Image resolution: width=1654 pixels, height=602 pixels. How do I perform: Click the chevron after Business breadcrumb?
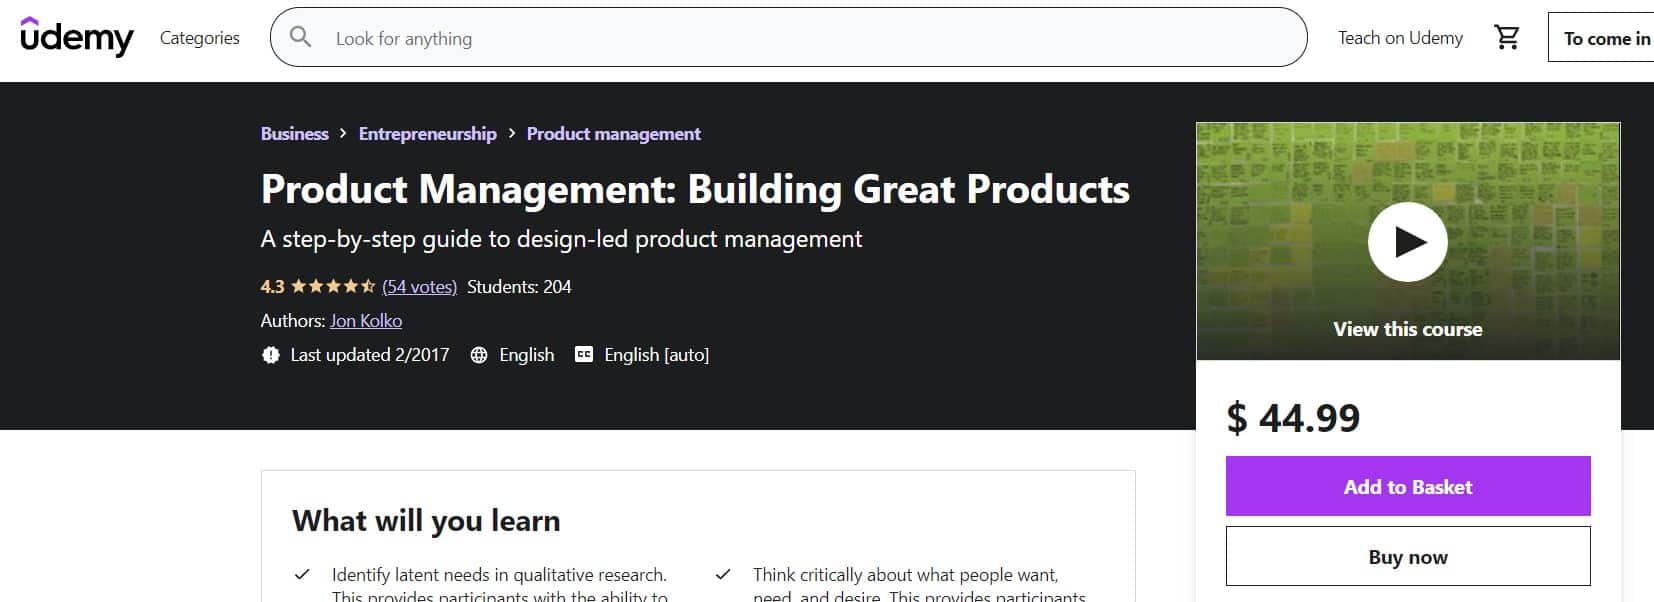point(343,133)
